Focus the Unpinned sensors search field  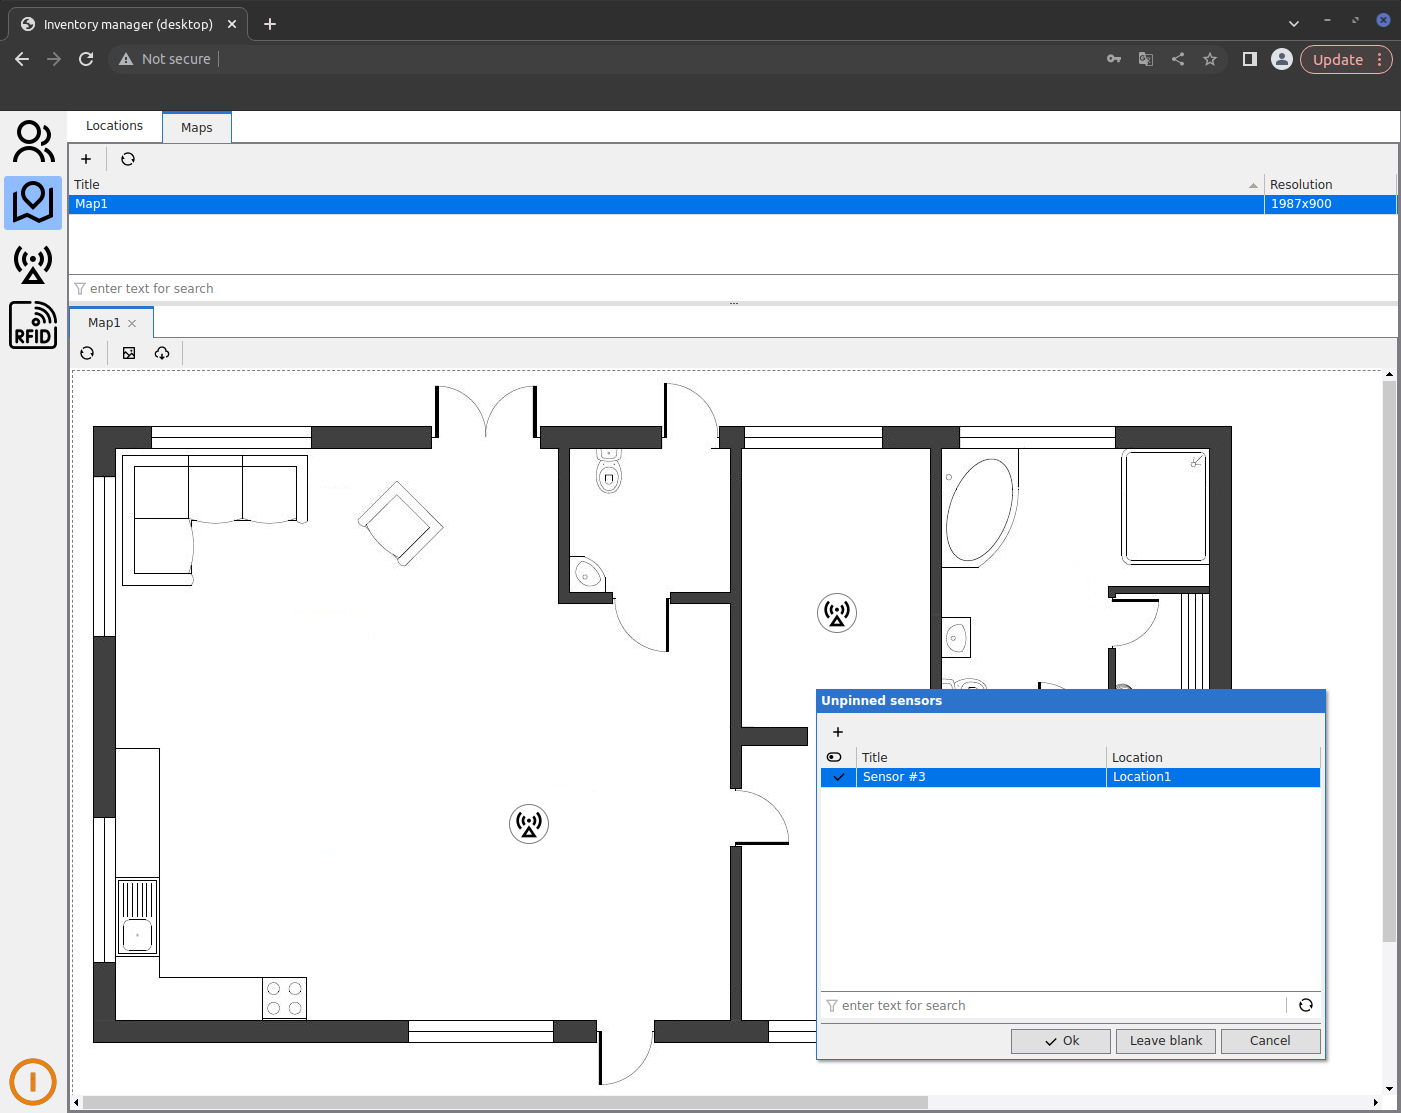click(x=1054, y=1006)
